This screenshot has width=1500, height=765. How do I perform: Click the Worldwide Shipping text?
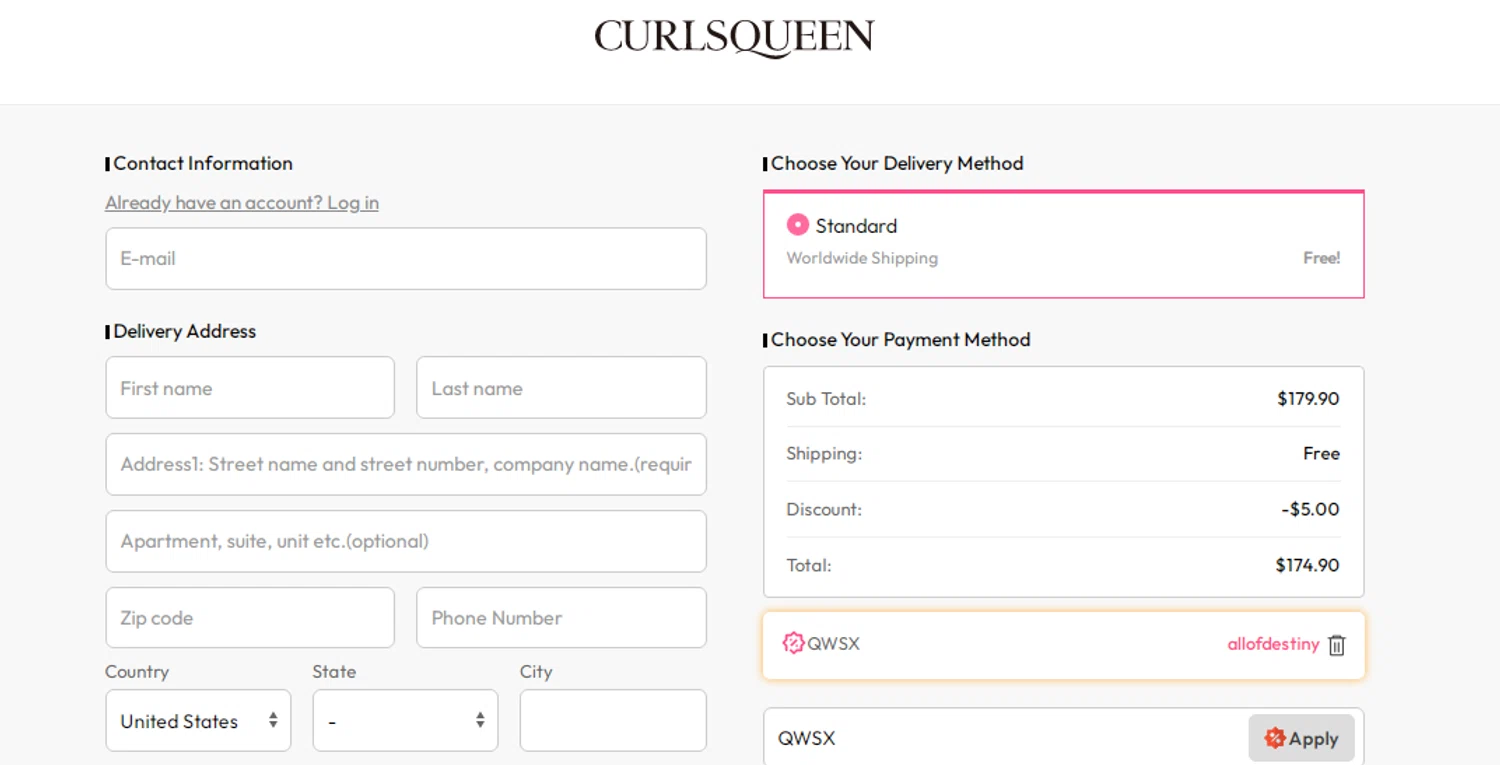[862, 258]
